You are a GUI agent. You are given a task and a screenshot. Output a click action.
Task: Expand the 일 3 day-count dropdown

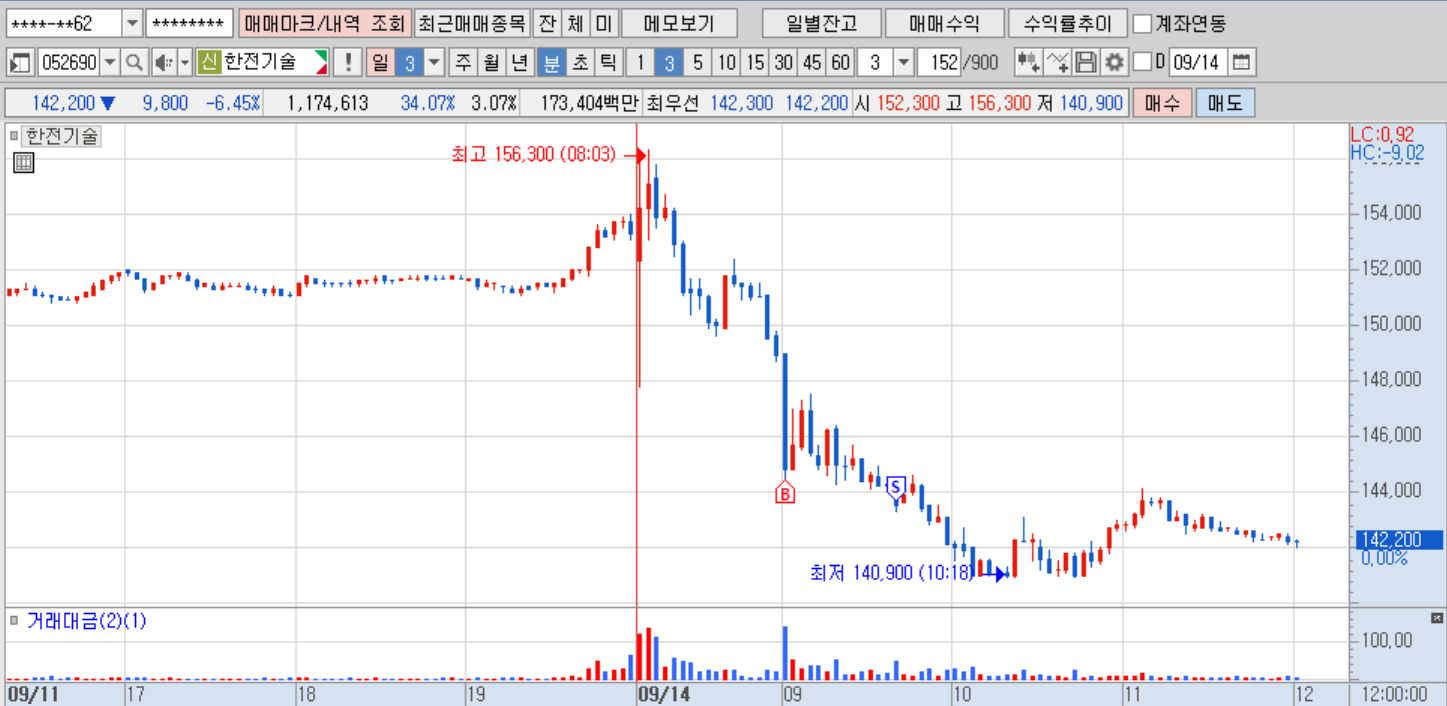tap(434, 63)
